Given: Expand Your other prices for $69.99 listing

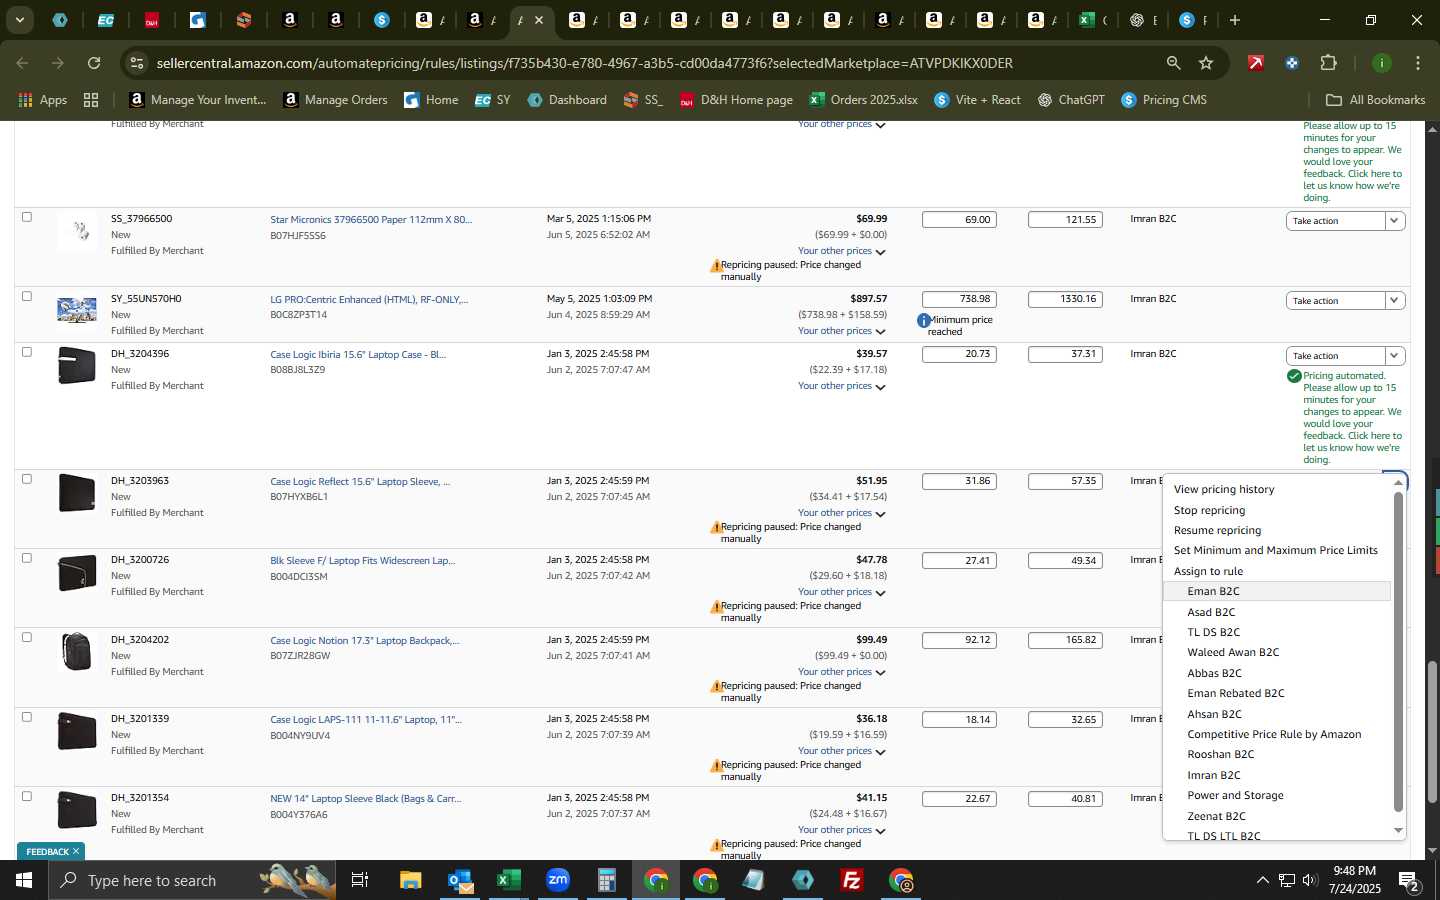Looking at the screenshot, I should (x=842, y=251).
